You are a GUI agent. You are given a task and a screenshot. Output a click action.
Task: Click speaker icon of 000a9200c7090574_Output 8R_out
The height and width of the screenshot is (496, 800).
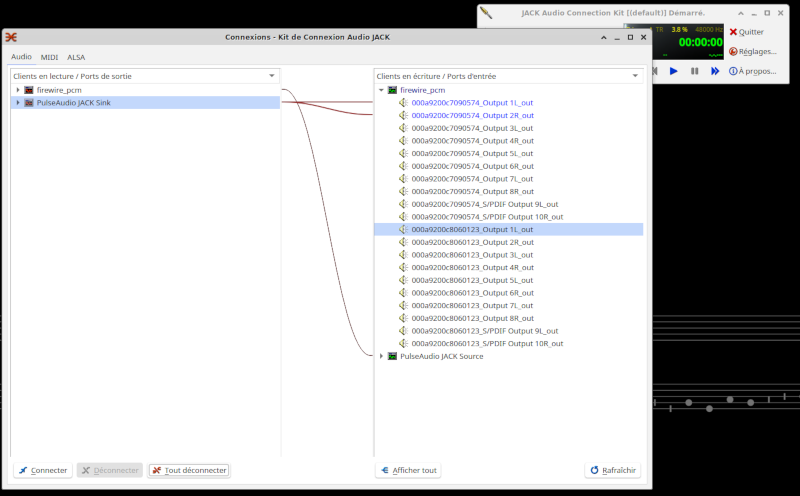[x=403, y=191]
